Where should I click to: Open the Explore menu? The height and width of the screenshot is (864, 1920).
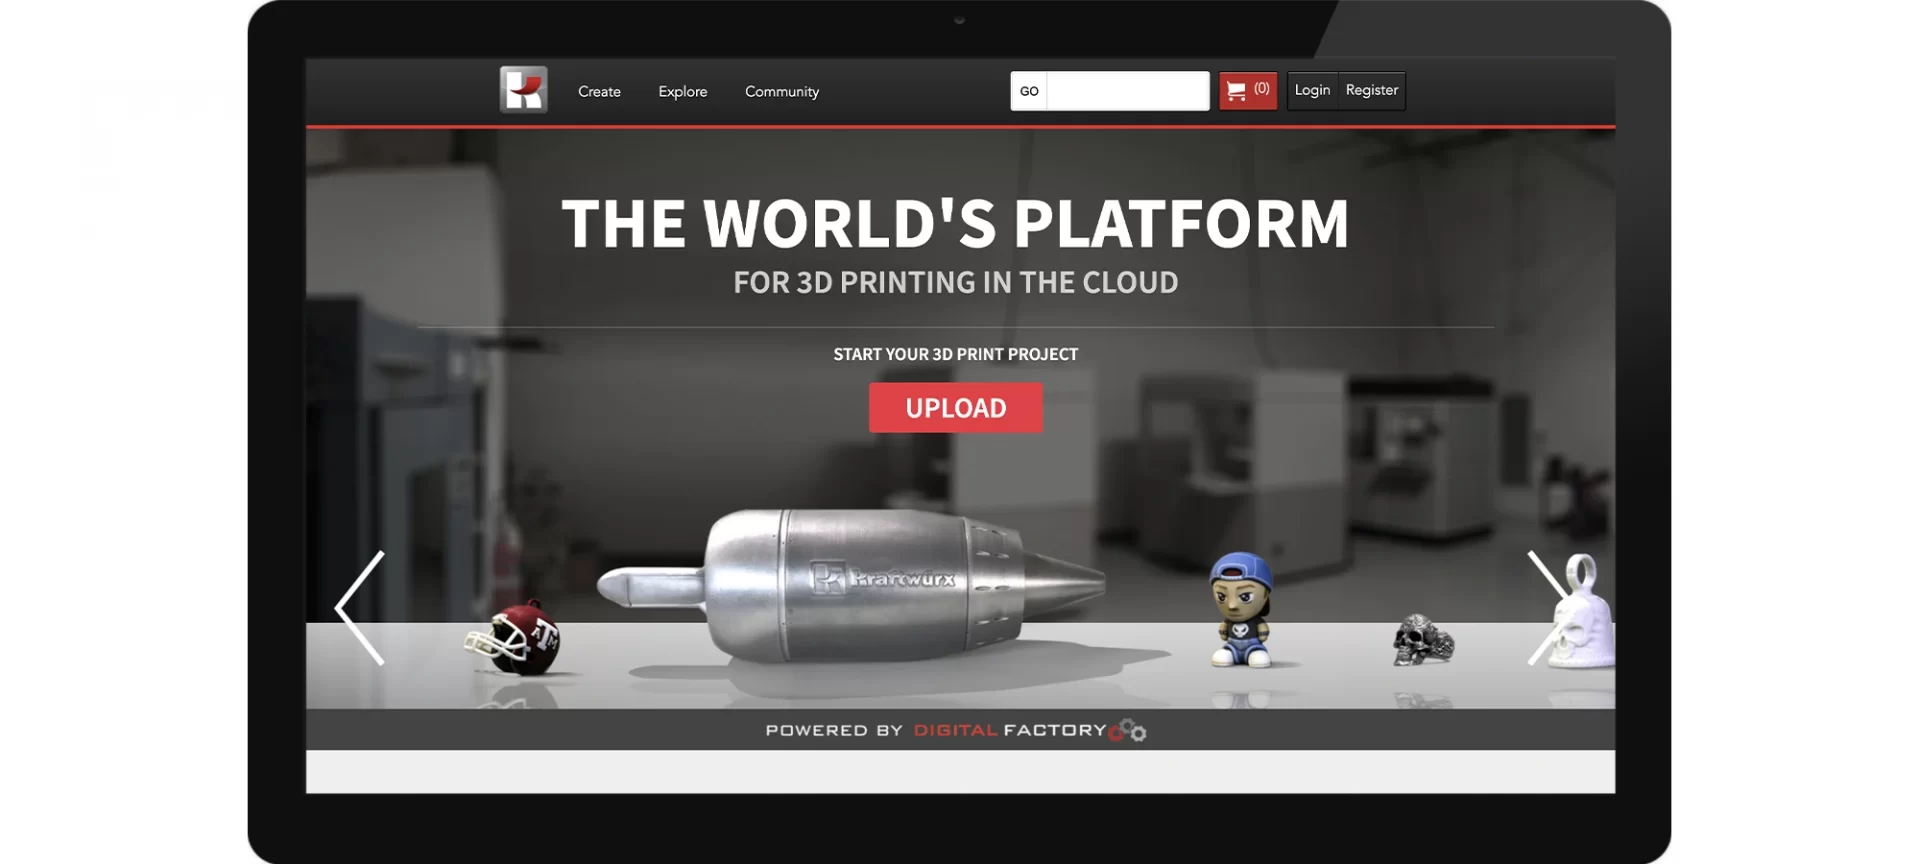[683, 91]
